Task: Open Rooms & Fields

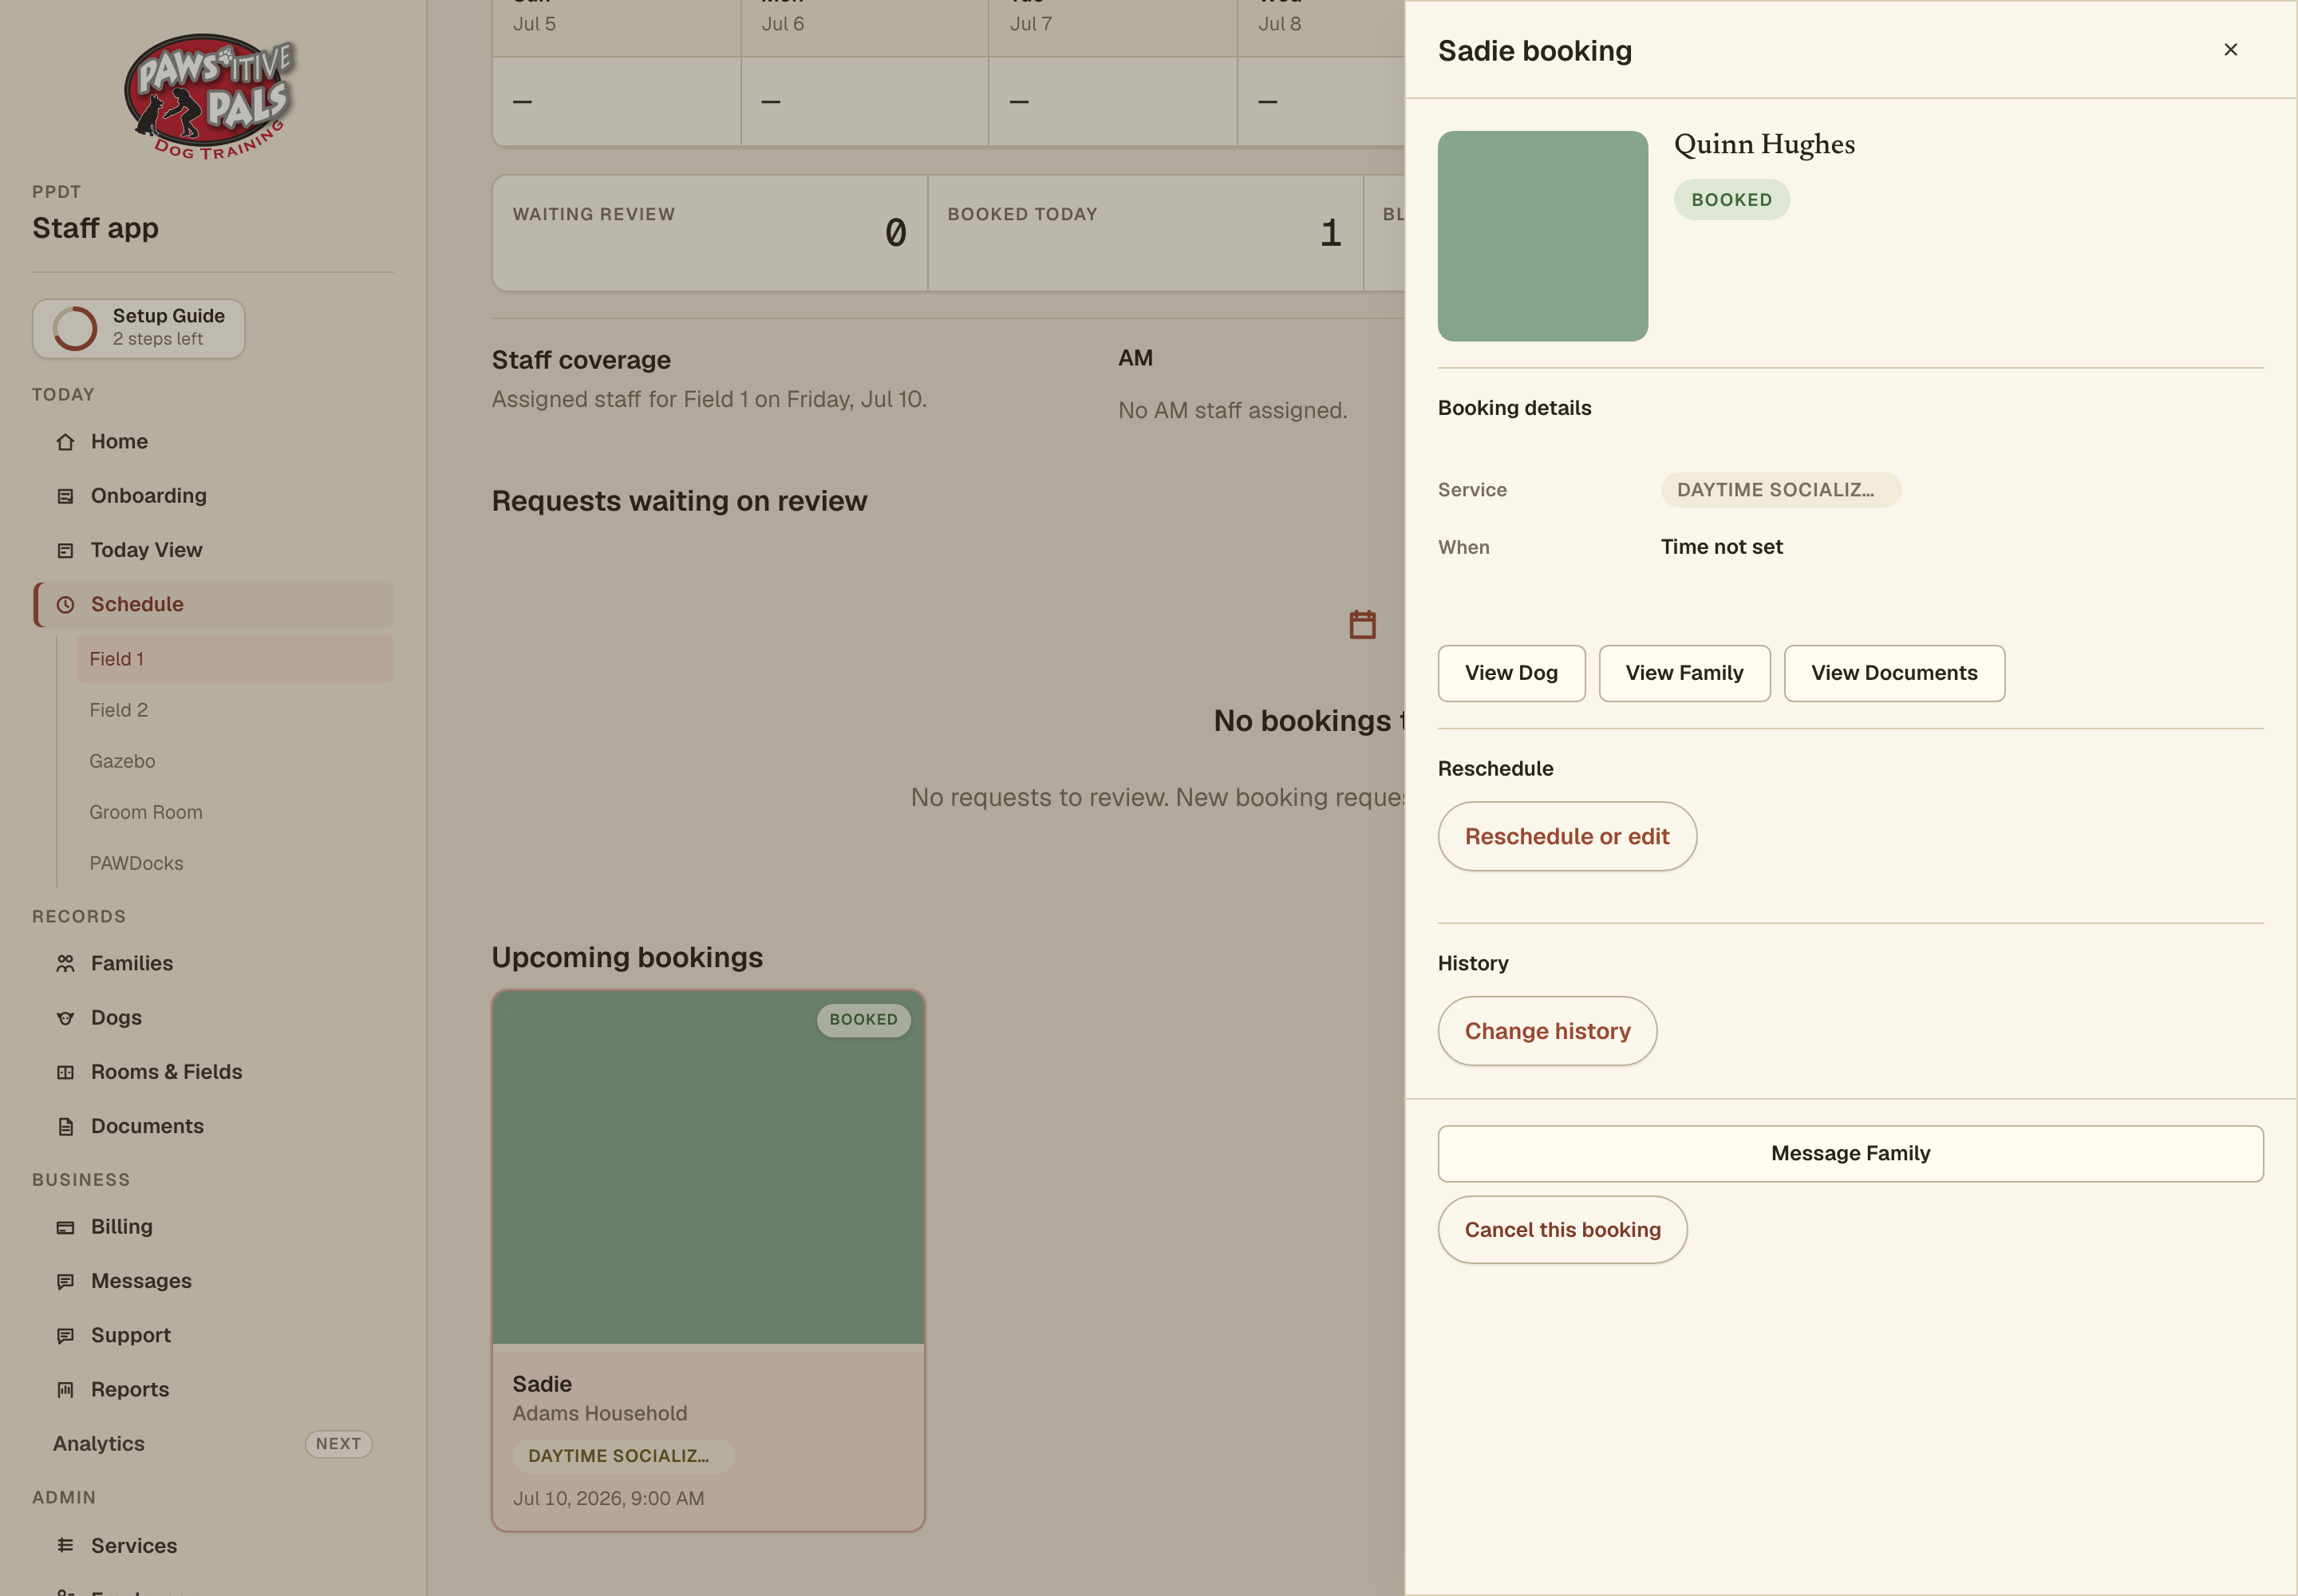Action: [213, 1072]
